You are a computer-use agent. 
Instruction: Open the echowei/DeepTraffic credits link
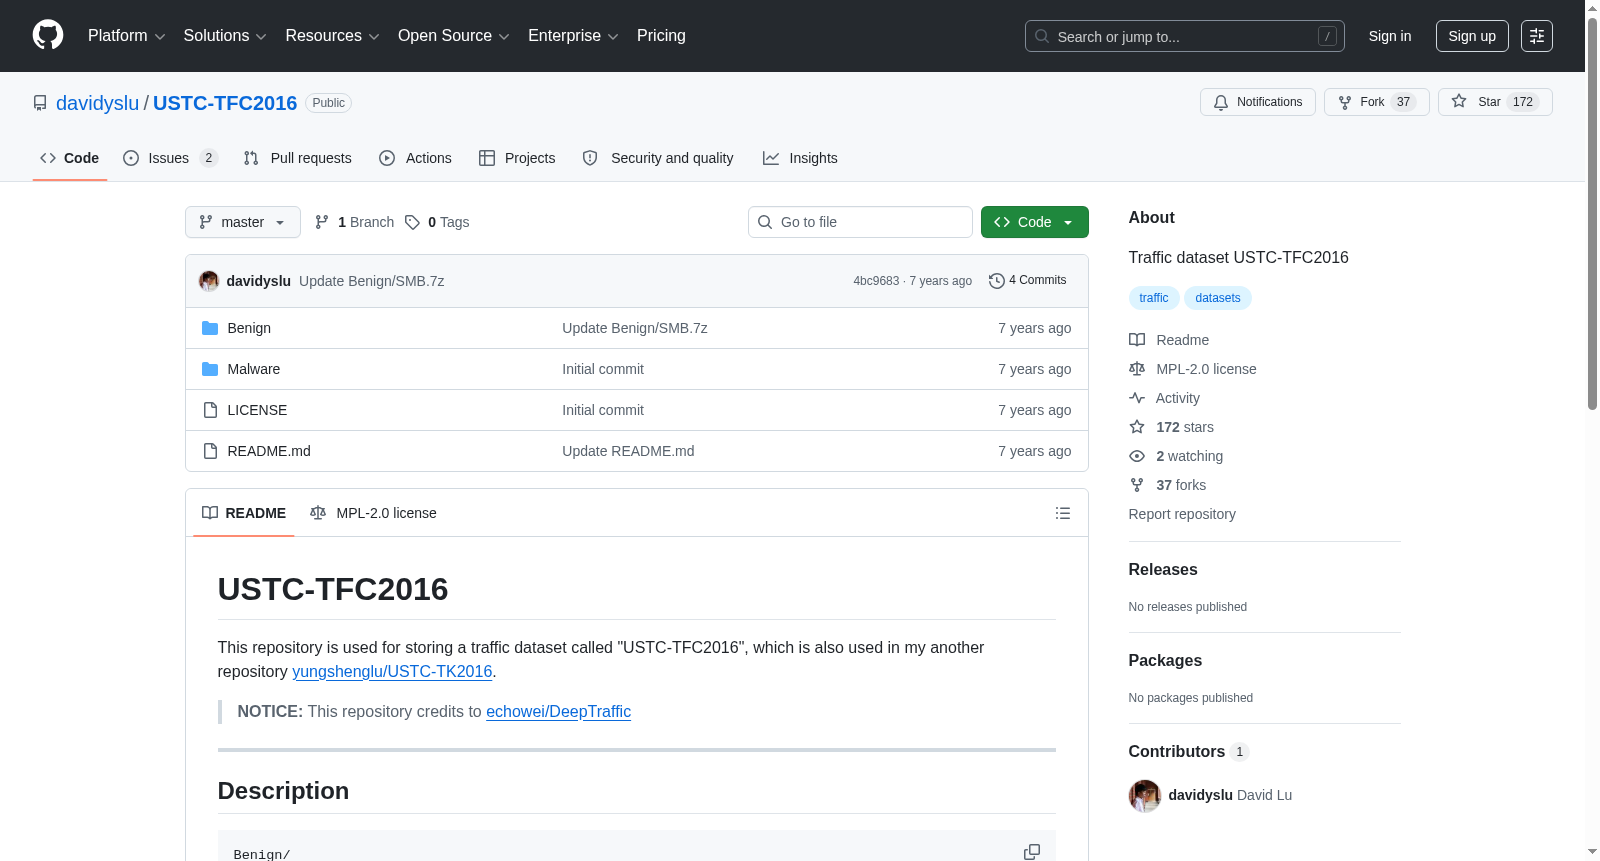point(558,712)
